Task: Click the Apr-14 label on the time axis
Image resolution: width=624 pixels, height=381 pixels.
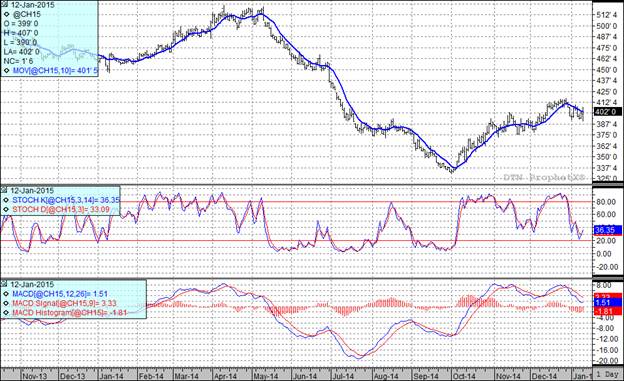Action: (225, 376)
